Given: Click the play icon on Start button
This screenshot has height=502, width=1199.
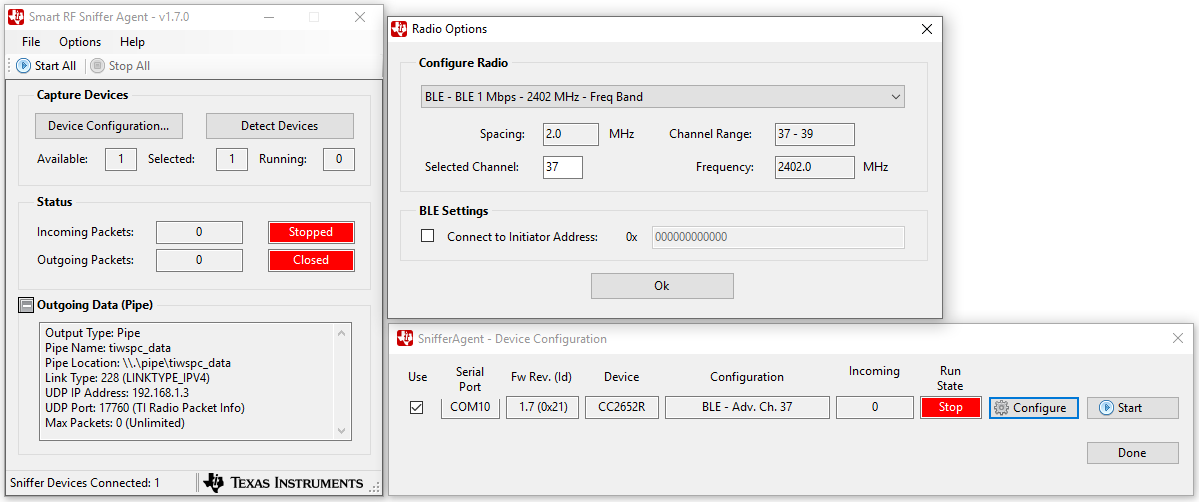Looking at the screenshot, I should point(1106,408).
